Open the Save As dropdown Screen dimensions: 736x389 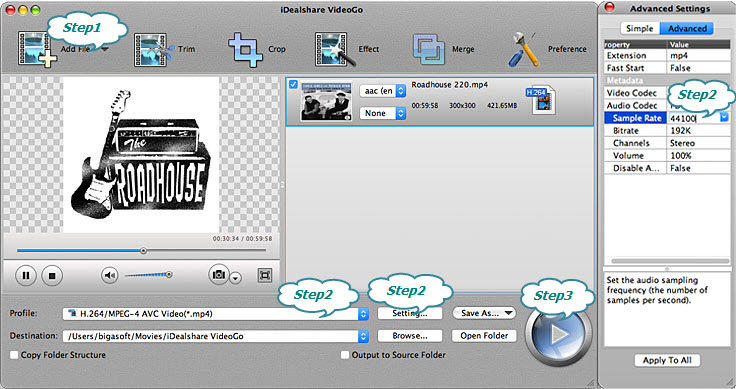click(x=484, y=313)
